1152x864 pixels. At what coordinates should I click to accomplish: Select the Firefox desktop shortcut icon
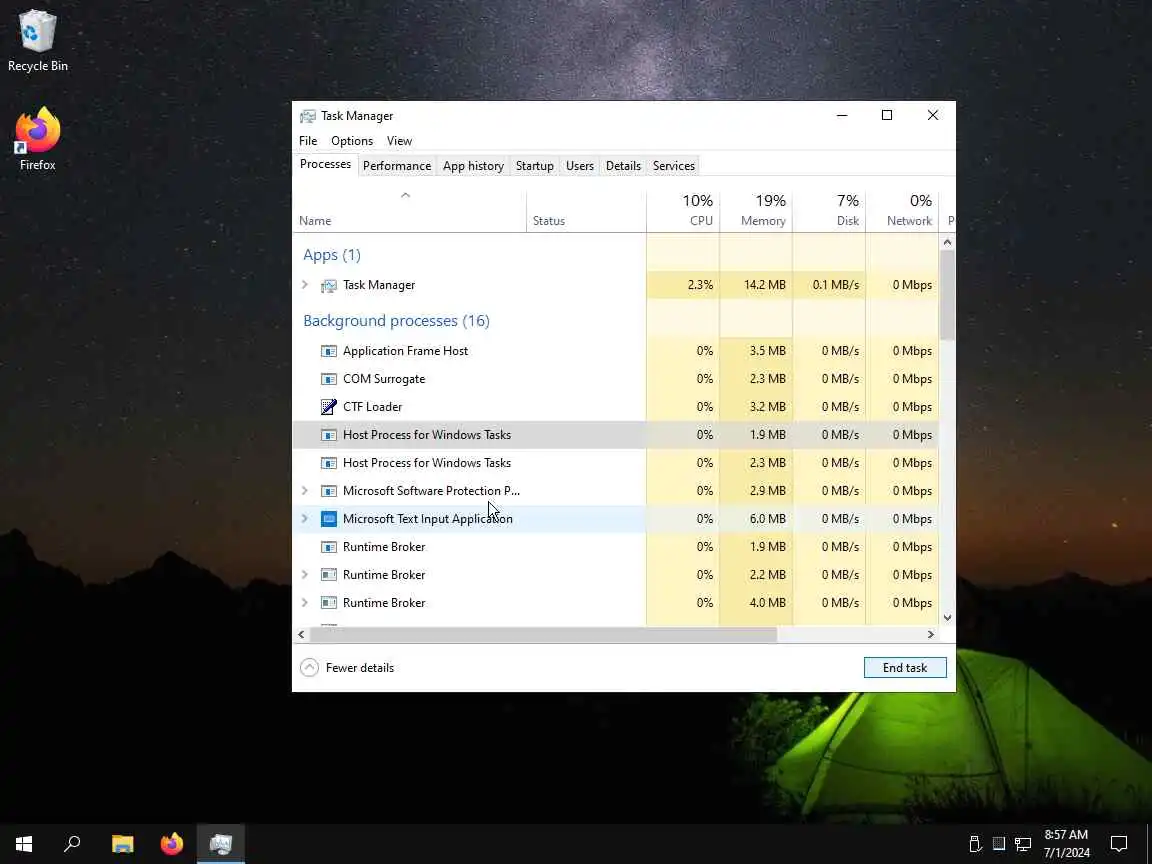[37, 140]
